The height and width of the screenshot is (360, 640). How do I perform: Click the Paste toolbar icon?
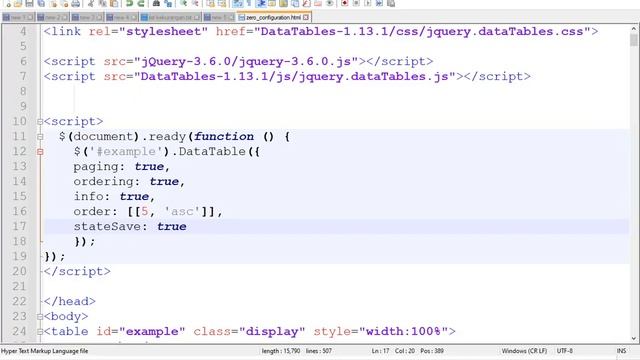(114, 4)
